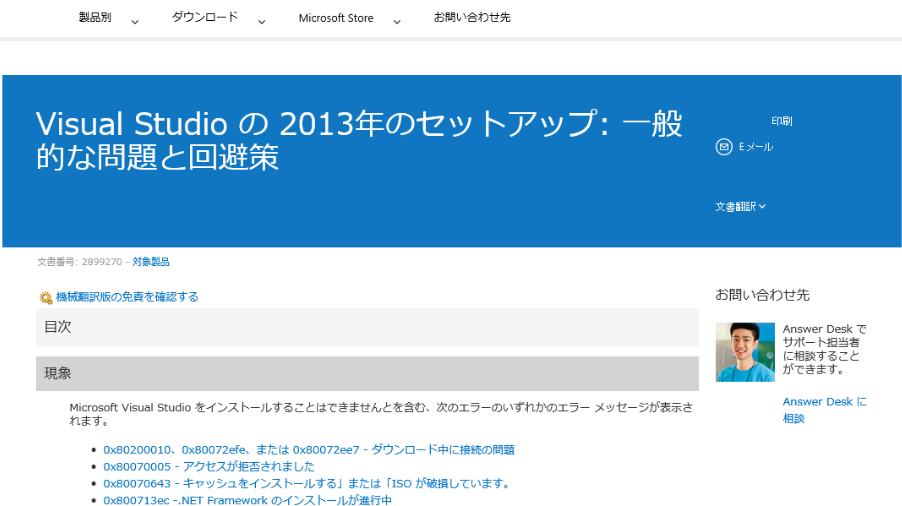Screen dimensions: 902x506
Task: Go to お問い合わせ先 in the top navigation
Action: pyautogui.click(x=472, y=17)
